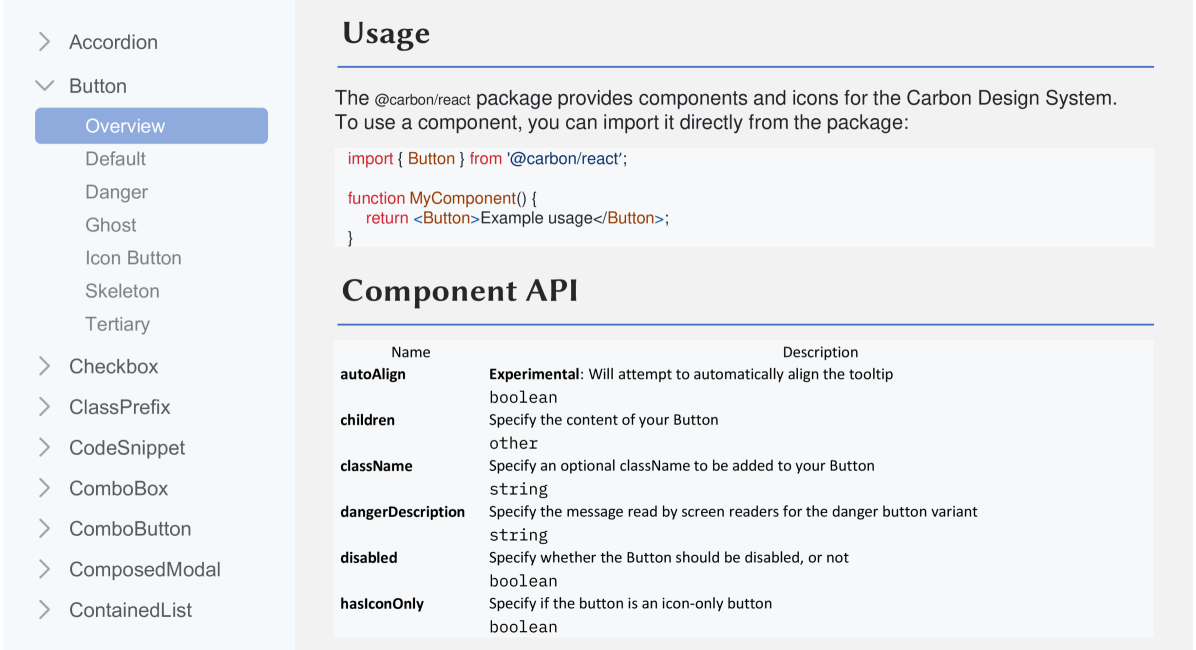This screenshot has width=1196, height=650.
Task: Open the Skeleton button story
Action: (122, 291)
